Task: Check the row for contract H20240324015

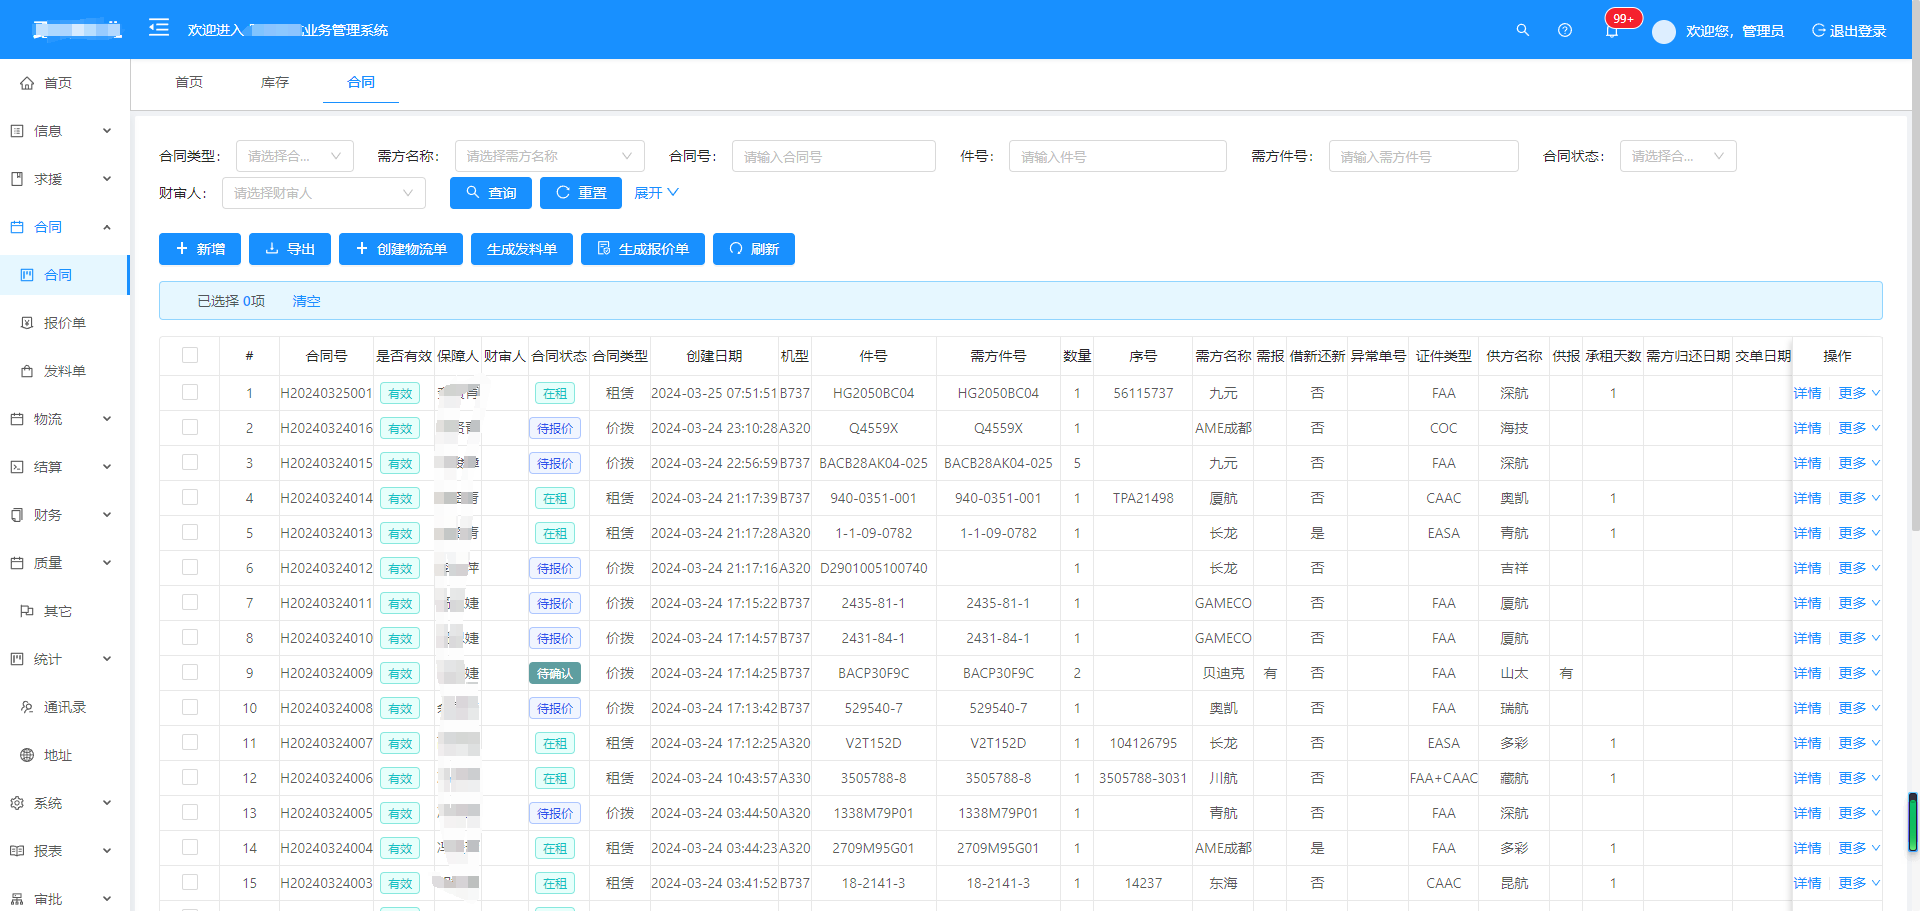Action: (x=190, y=462)
